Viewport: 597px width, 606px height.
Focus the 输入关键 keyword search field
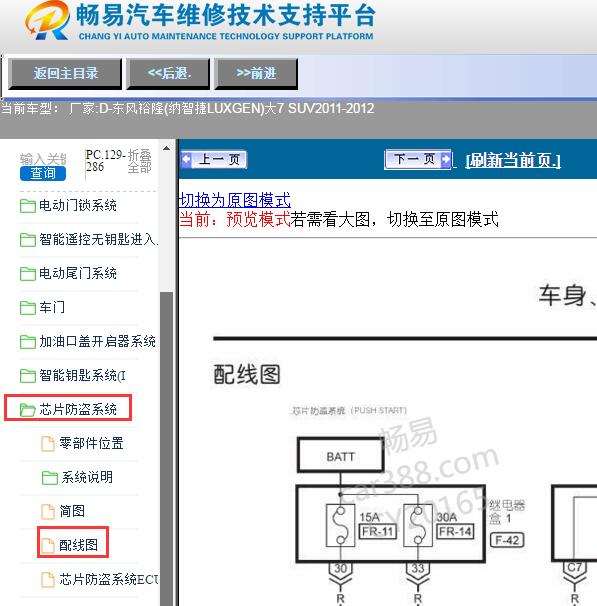coord(43,158)
